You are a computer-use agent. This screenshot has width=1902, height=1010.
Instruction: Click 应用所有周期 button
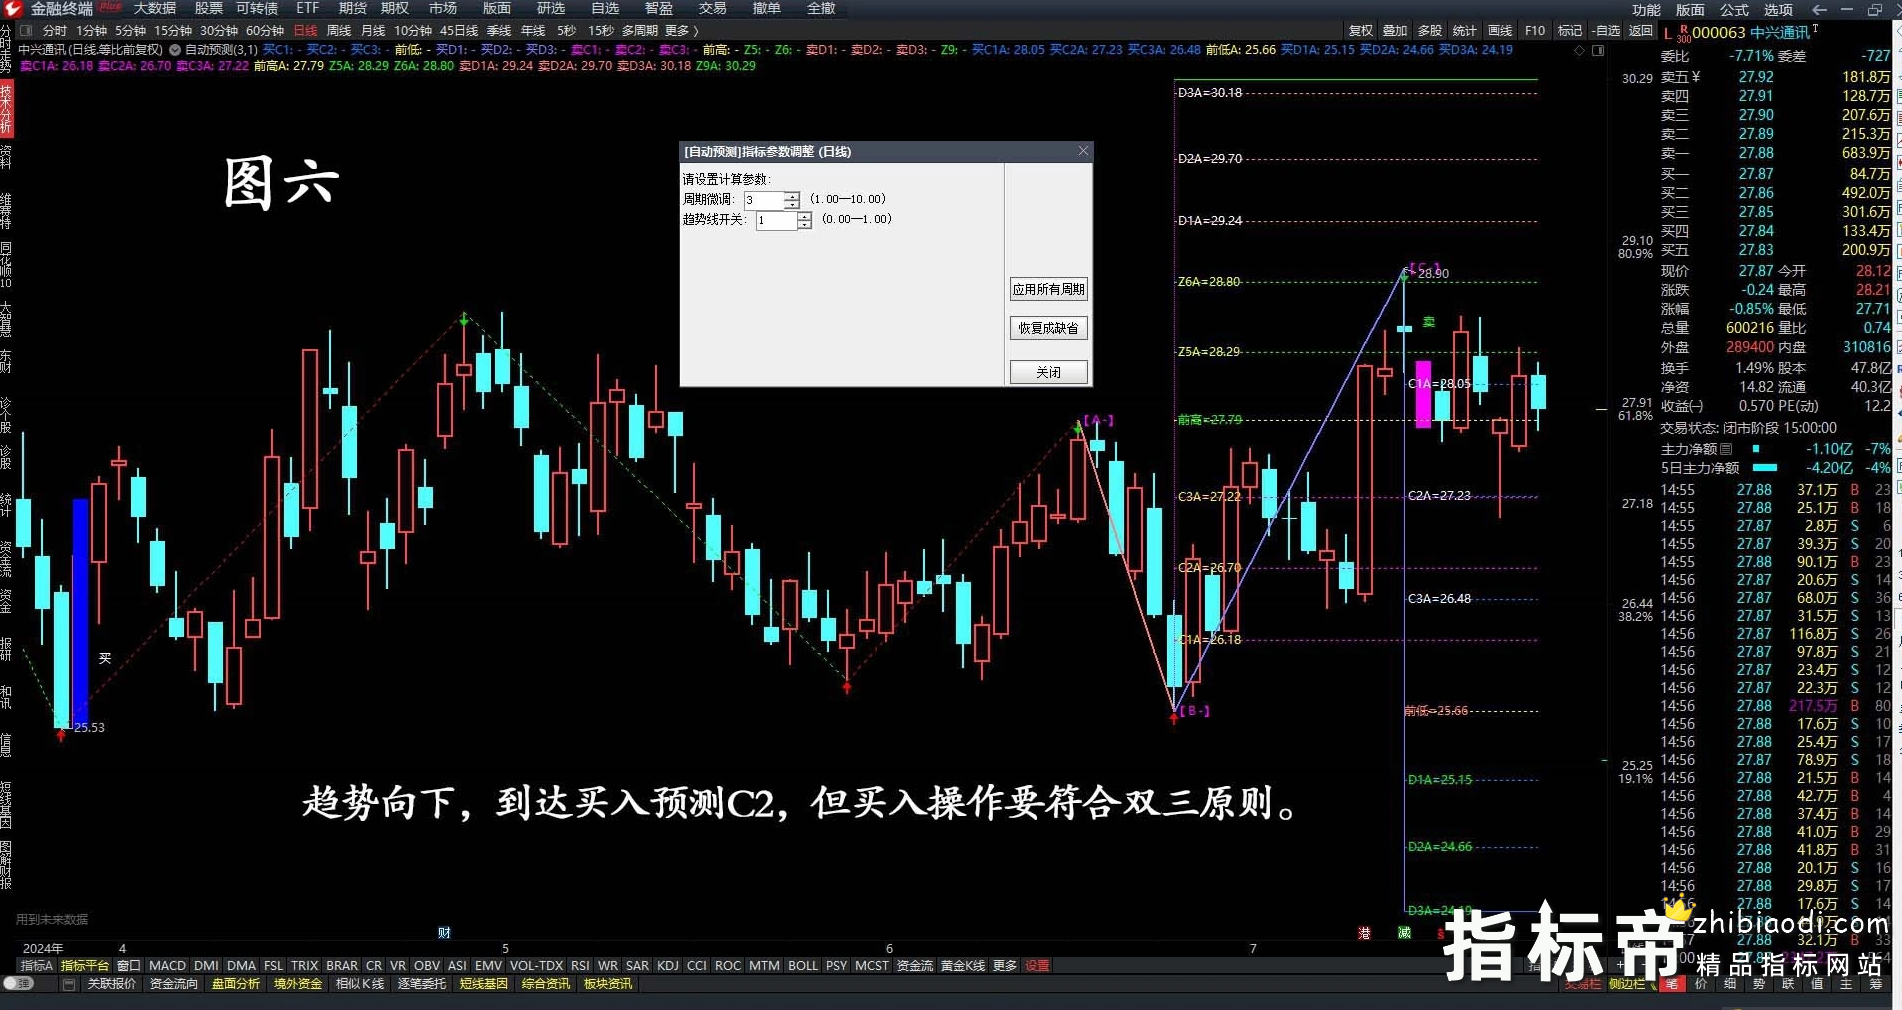pos(1048,289)
